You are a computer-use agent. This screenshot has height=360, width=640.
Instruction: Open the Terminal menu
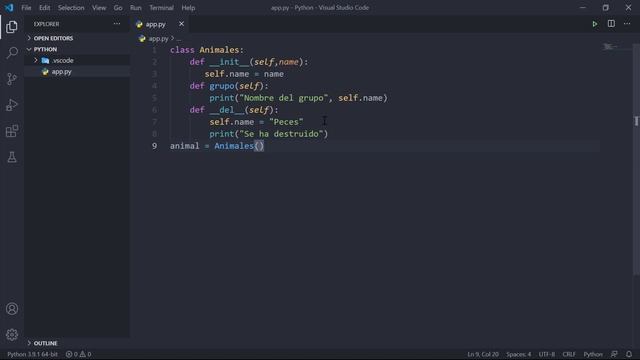click(x=161, y=8)
